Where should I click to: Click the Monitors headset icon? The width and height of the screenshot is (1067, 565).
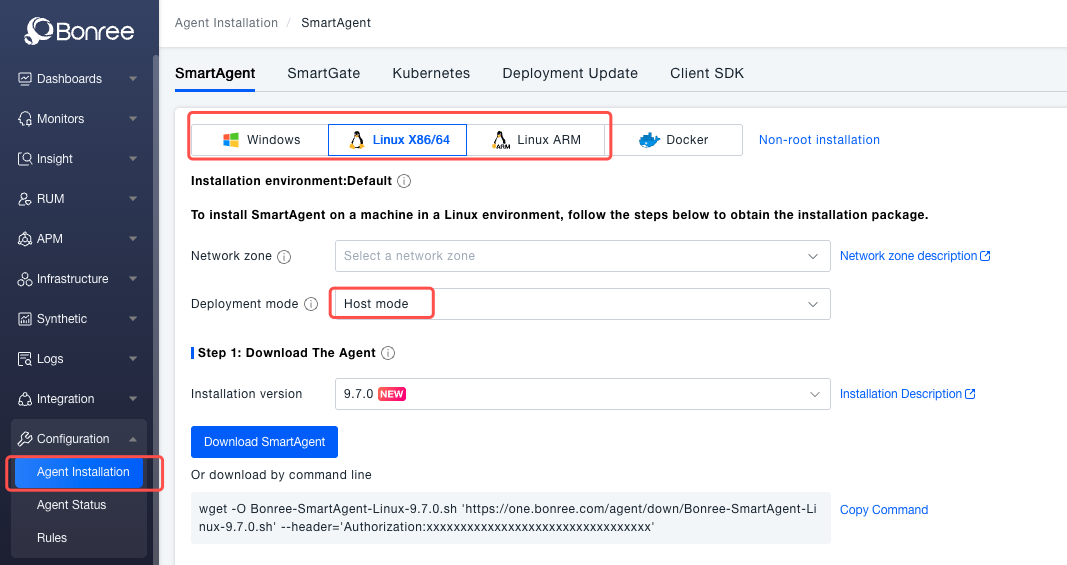[26, 119]
